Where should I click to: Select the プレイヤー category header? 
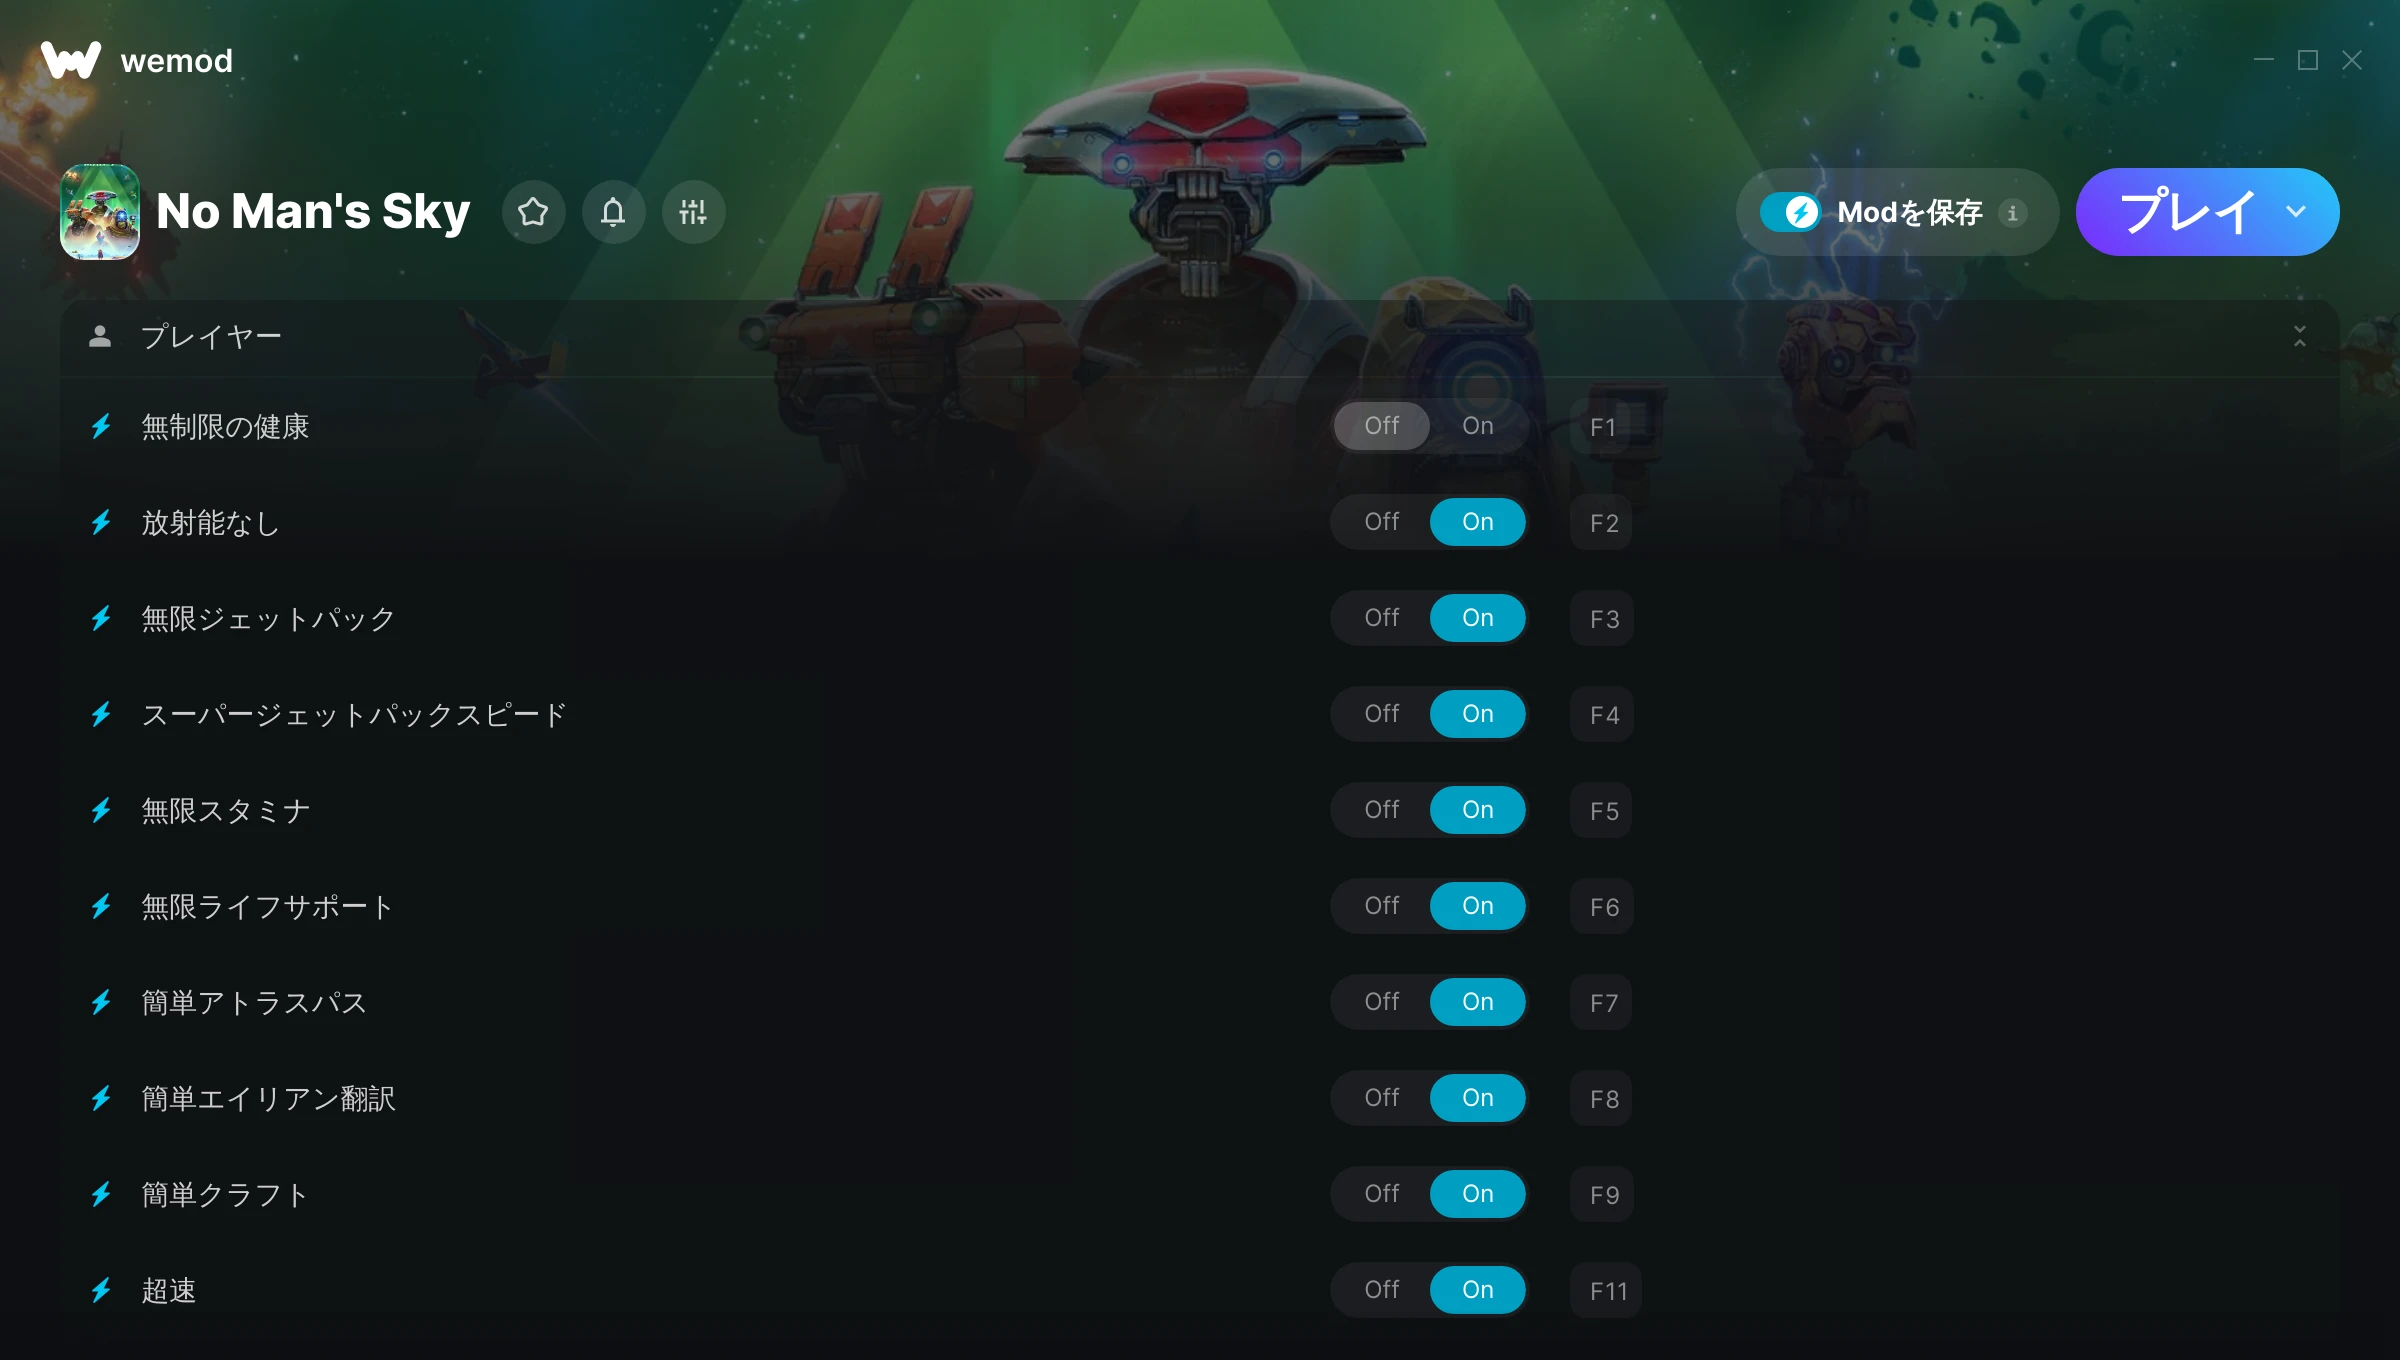coord(1200,337)
